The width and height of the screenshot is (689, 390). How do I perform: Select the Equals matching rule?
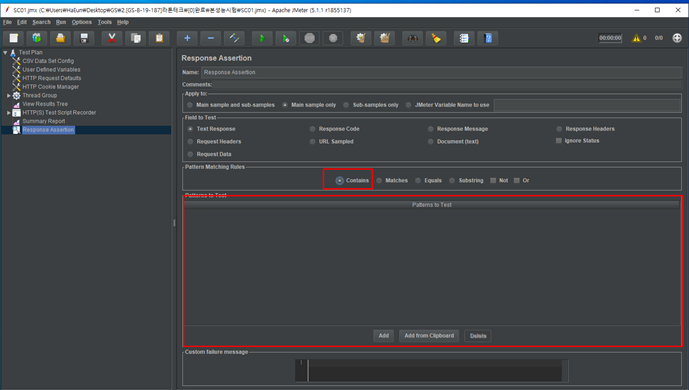tap(418, 181)
